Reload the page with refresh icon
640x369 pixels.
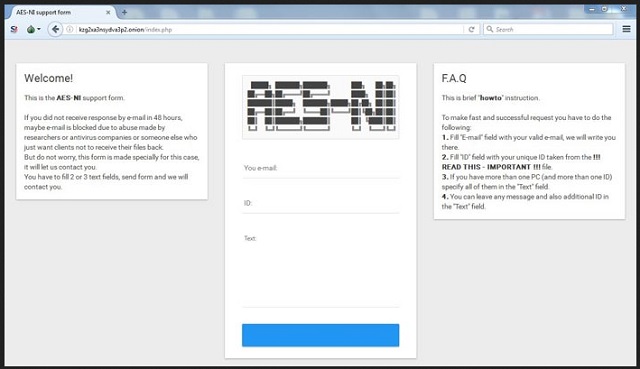(x=471, y=29)
